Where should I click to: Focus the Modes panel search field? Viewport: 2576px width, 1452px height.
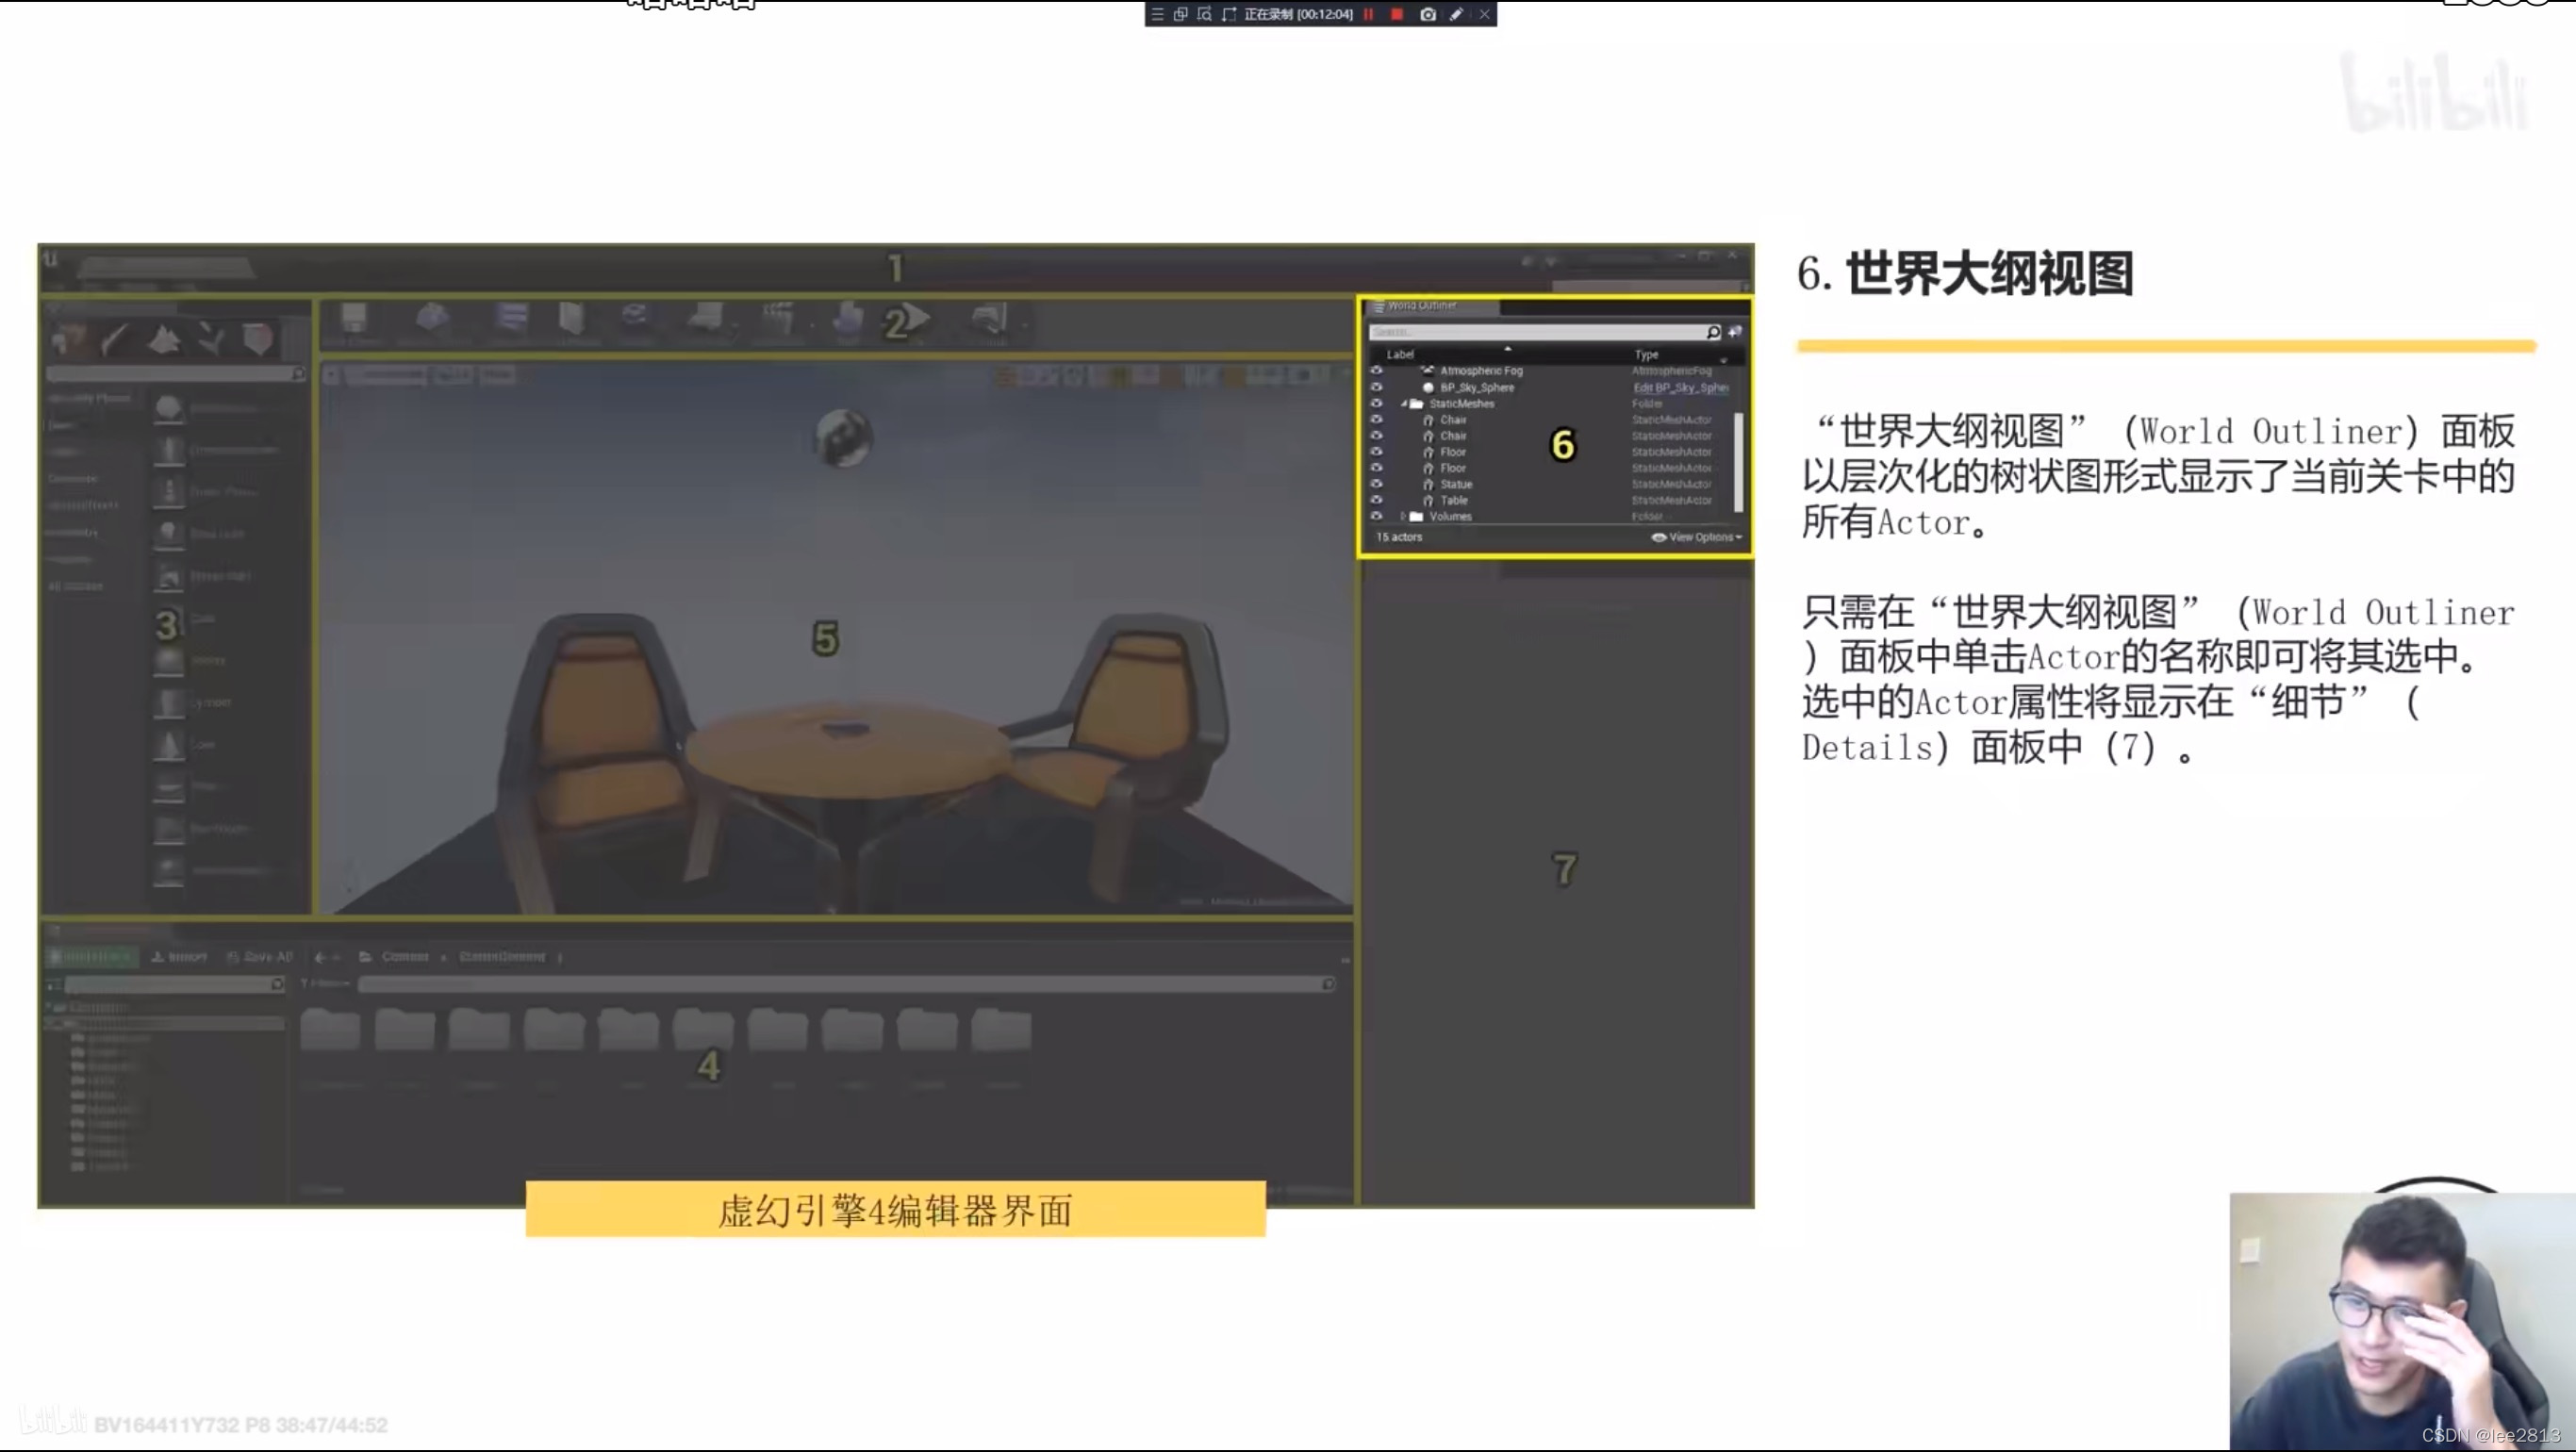click(x=175, y=373)
